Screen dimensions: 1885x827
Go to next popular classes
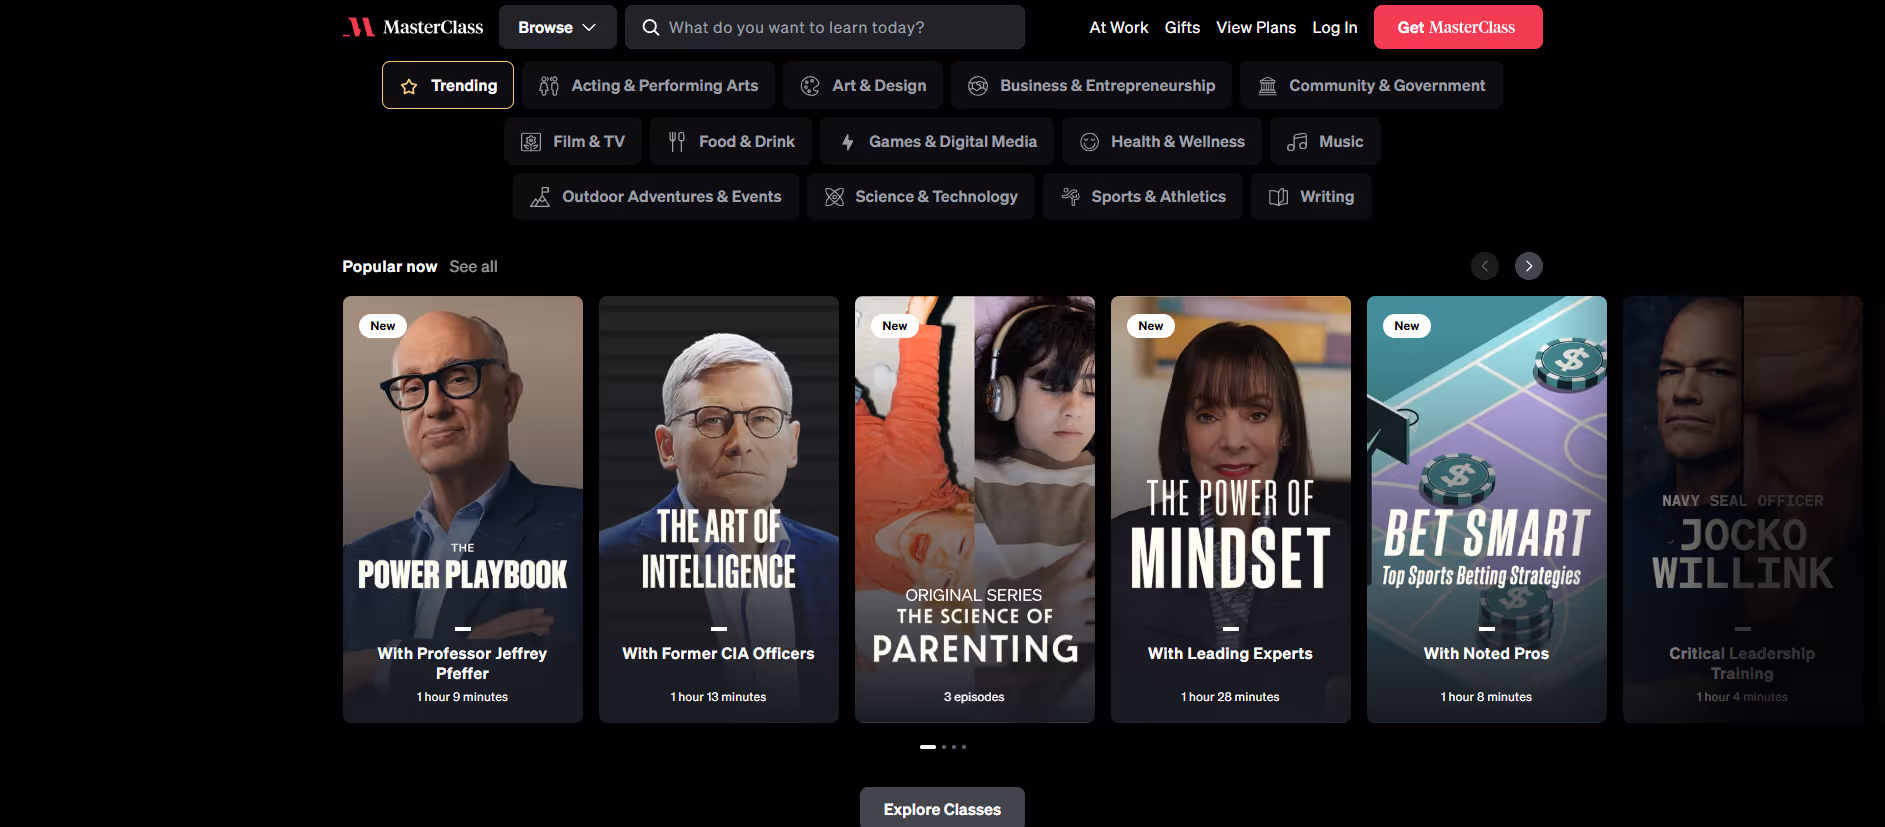point(1528,266)
